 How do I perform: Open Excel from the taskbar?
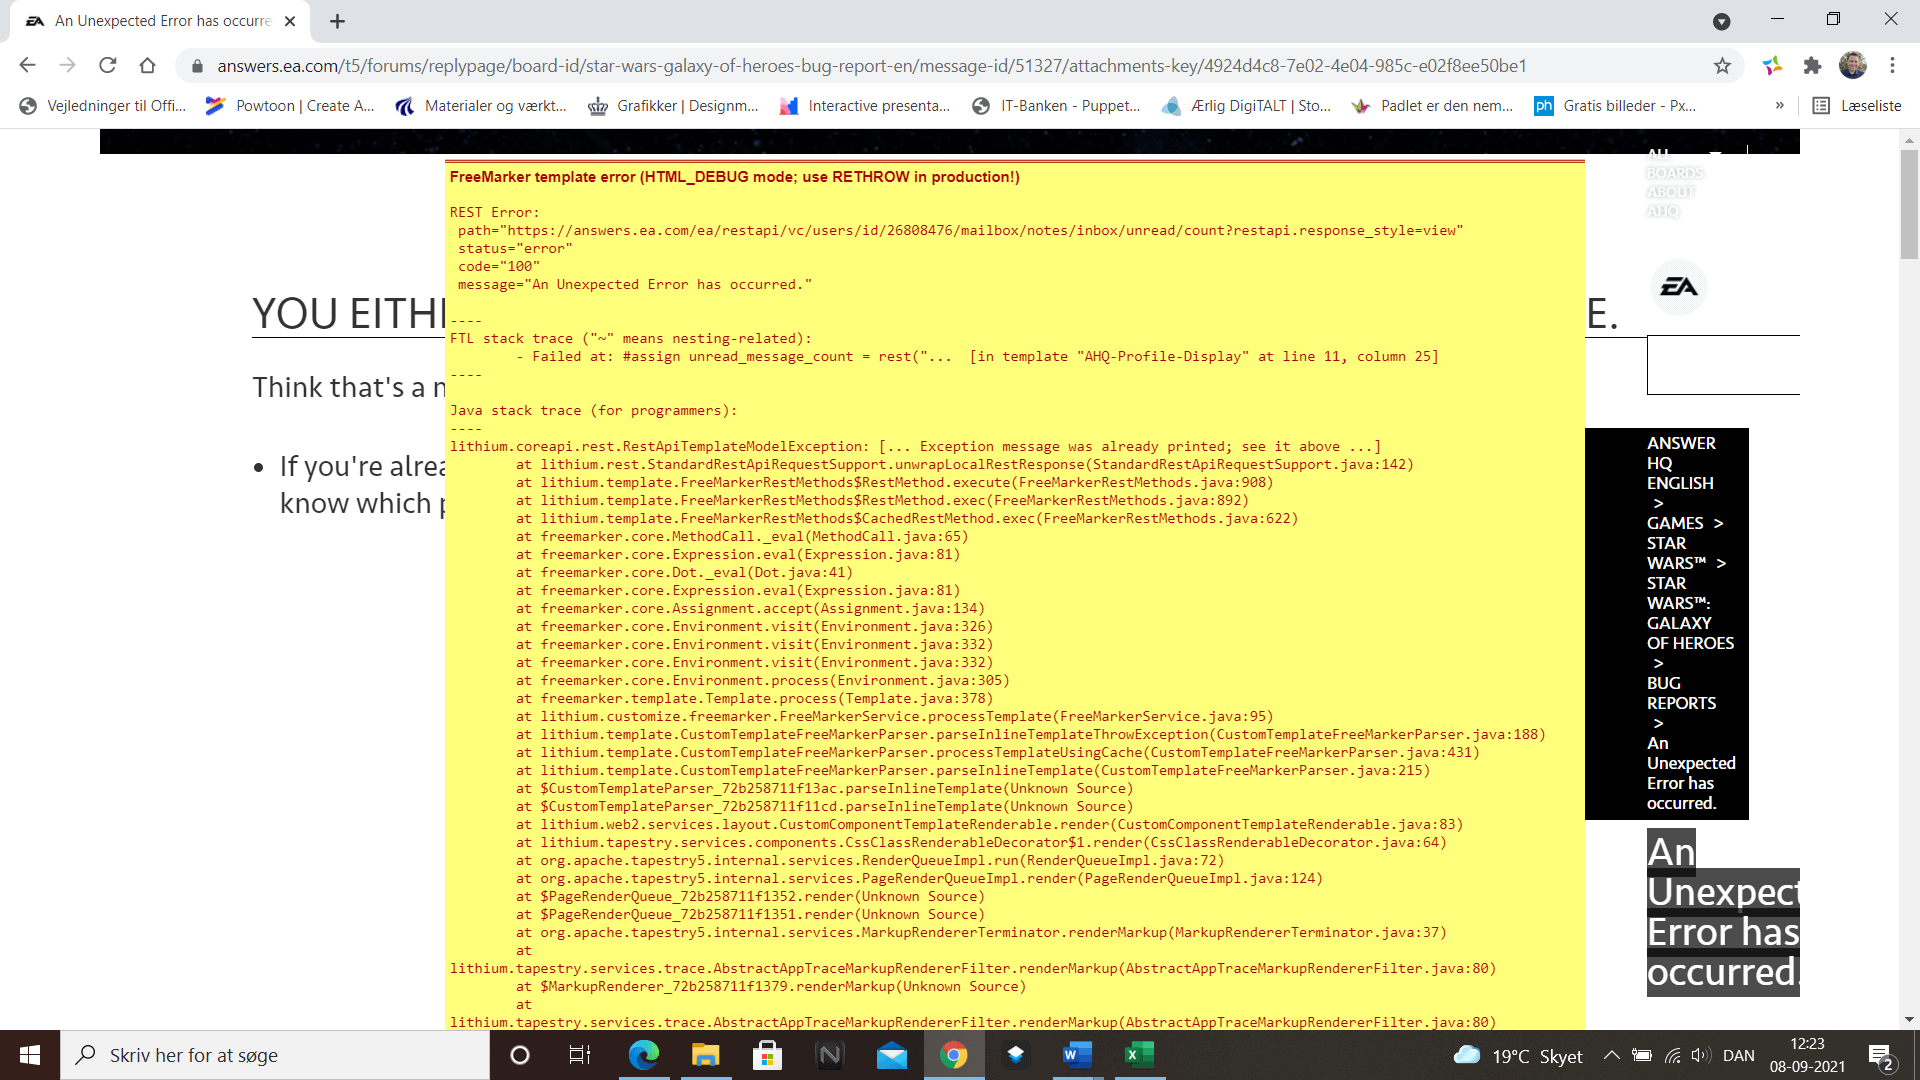click(1139, 1055)
